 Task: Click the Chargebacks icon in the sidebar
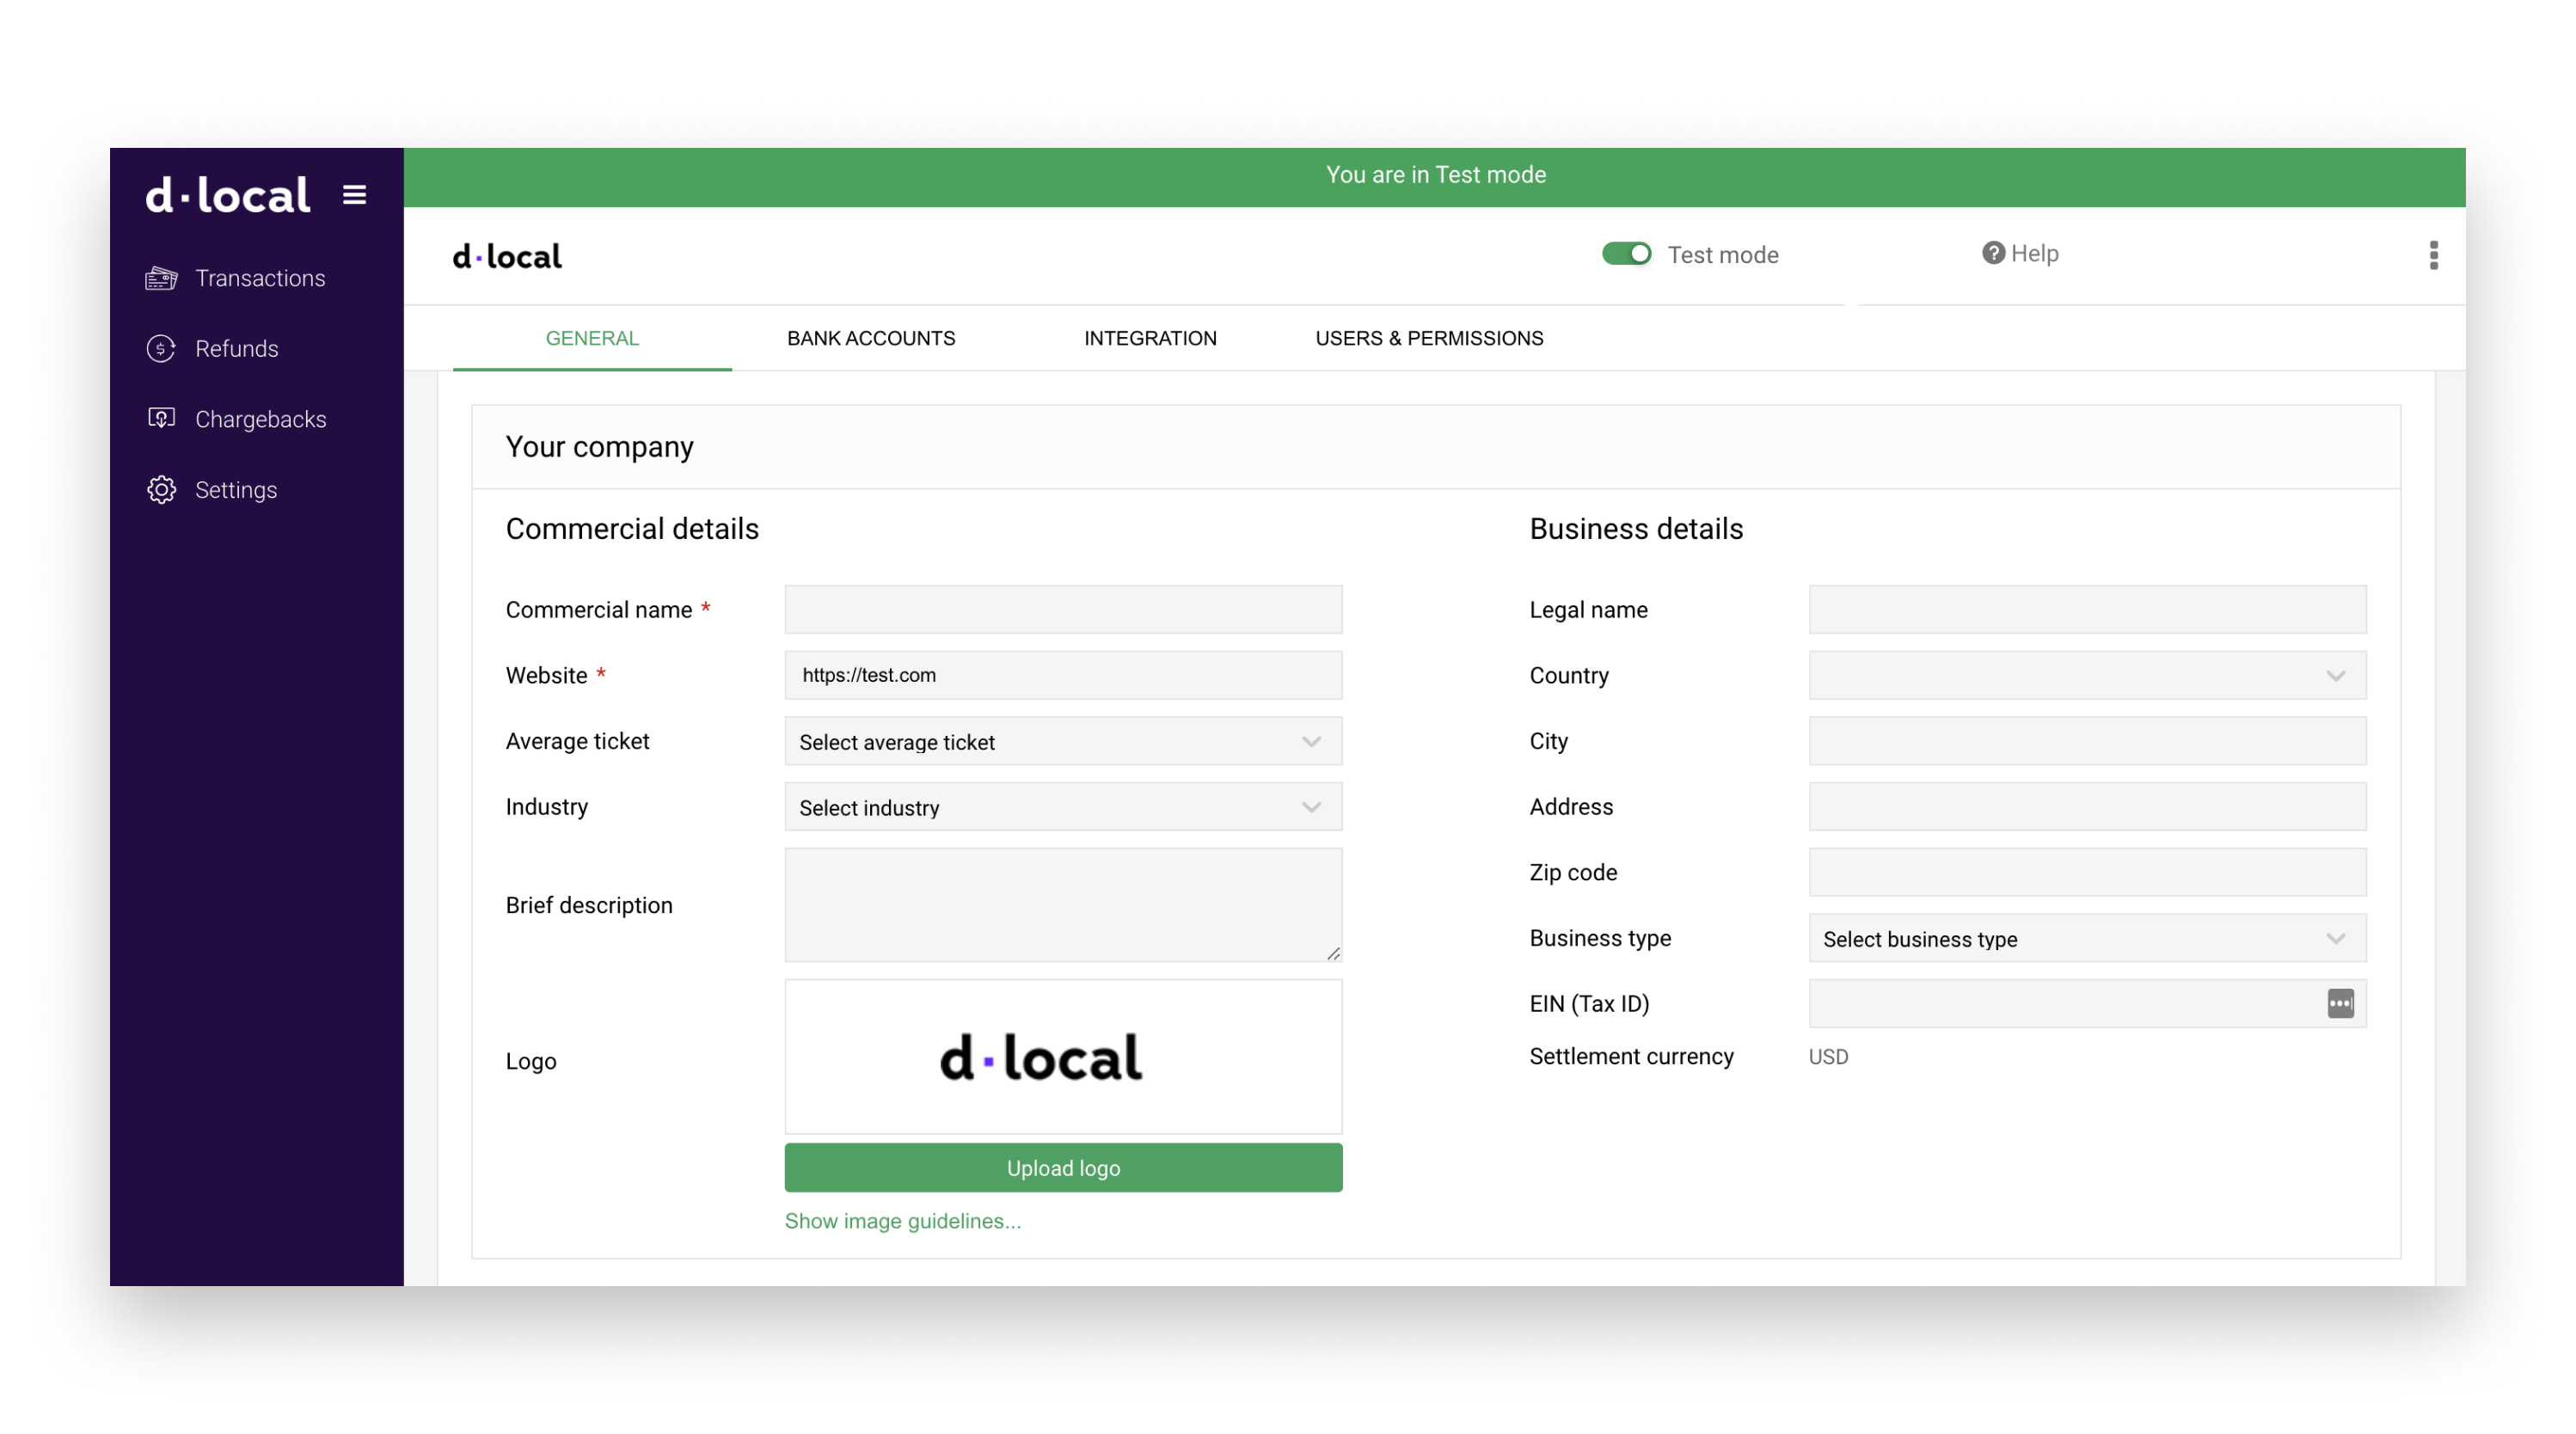point(161,418)
